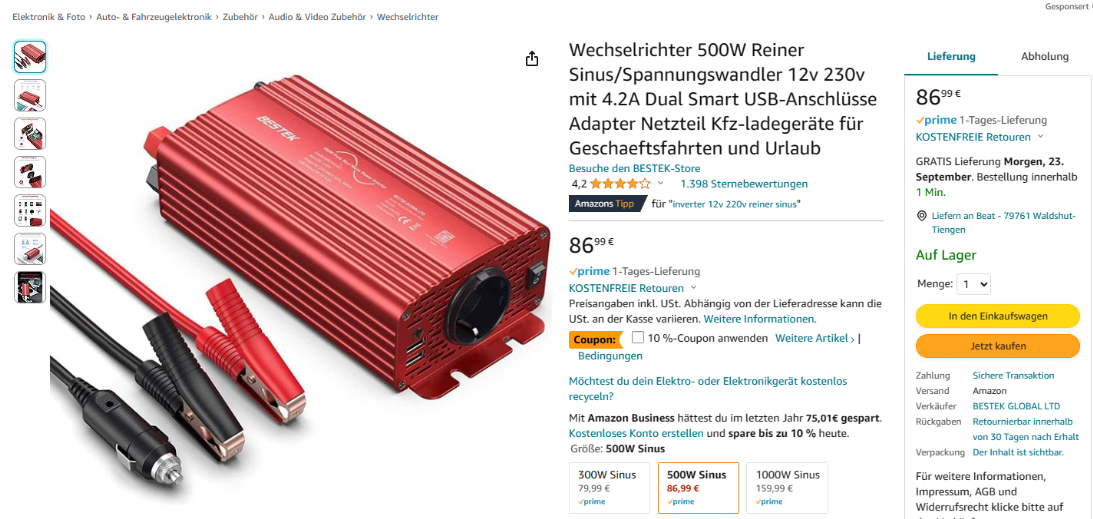The height and width of the screenshot is (519, 1093).
Task: Switch to the Abholung tab
Action: pyautogui.click(x=1044, y=56)
